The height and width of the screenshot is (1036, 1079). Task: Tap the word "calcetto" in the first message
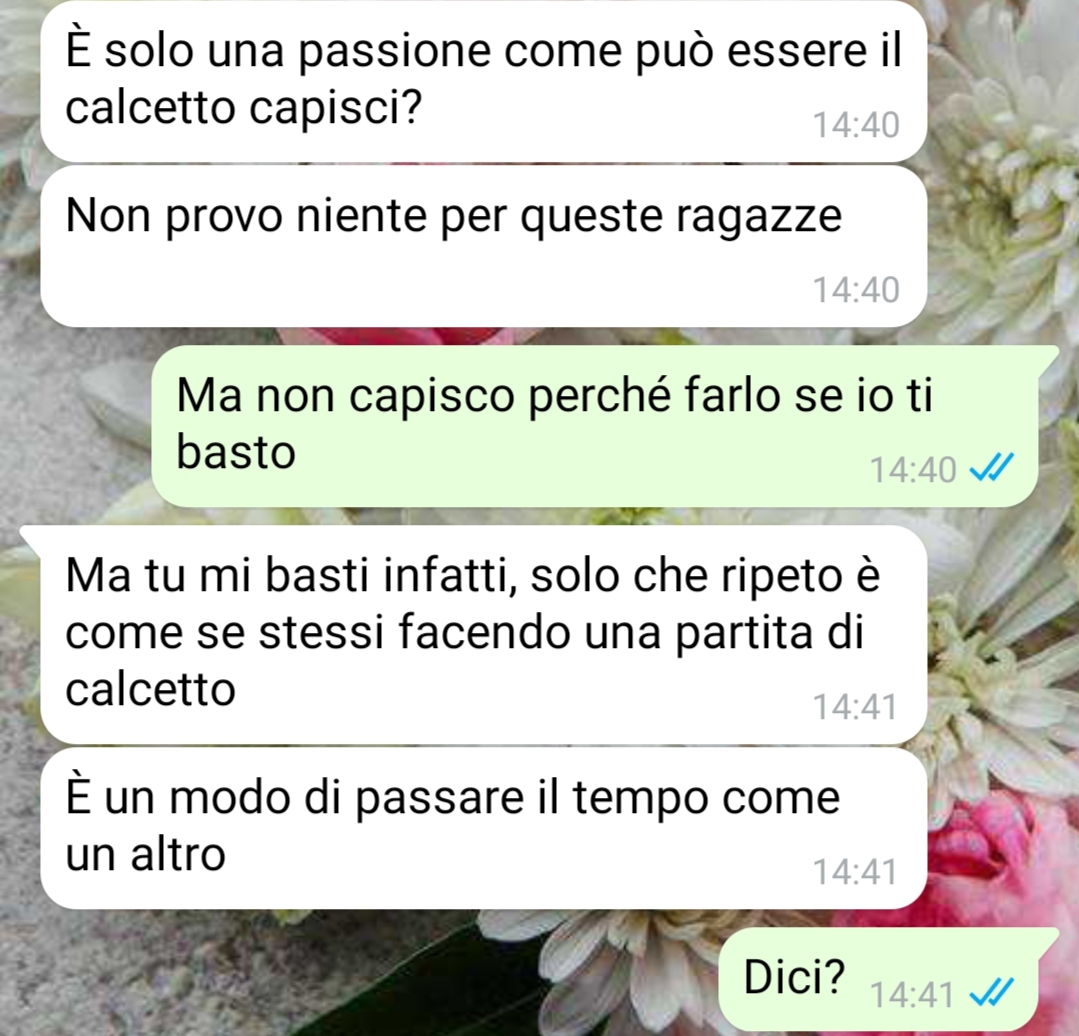coord(151,108)
